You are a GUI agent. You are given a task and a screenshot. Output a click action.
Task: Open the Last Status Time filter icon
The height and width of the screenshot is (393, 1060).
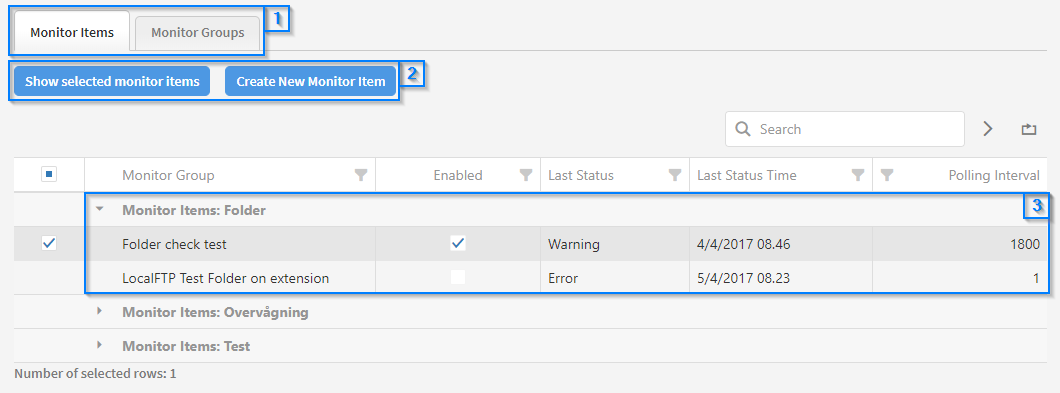(x=858, y=175)
